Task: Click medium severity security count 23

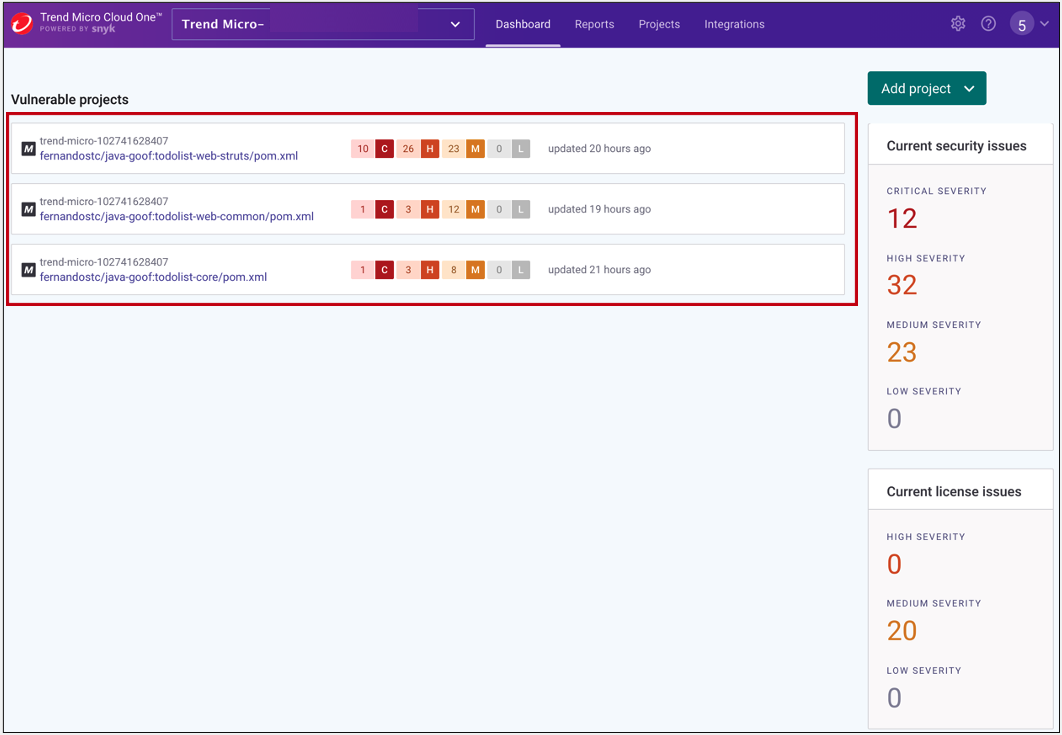Action: (x=902, y=352)
